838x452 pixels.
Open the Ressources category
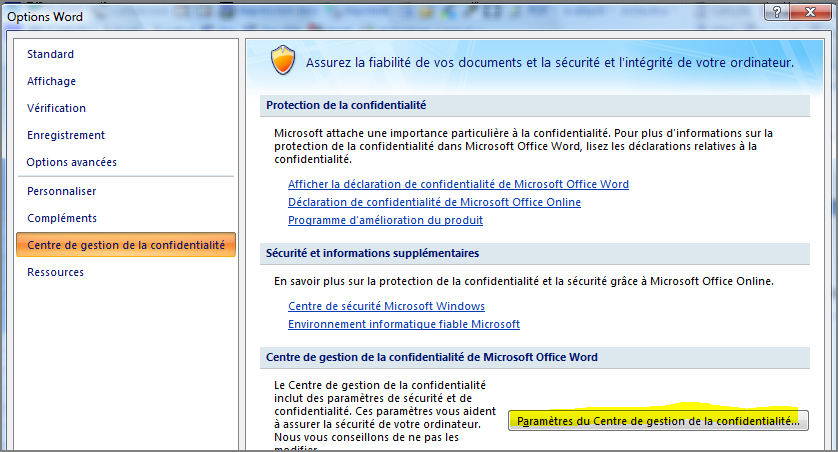click(x=56, y=272)
